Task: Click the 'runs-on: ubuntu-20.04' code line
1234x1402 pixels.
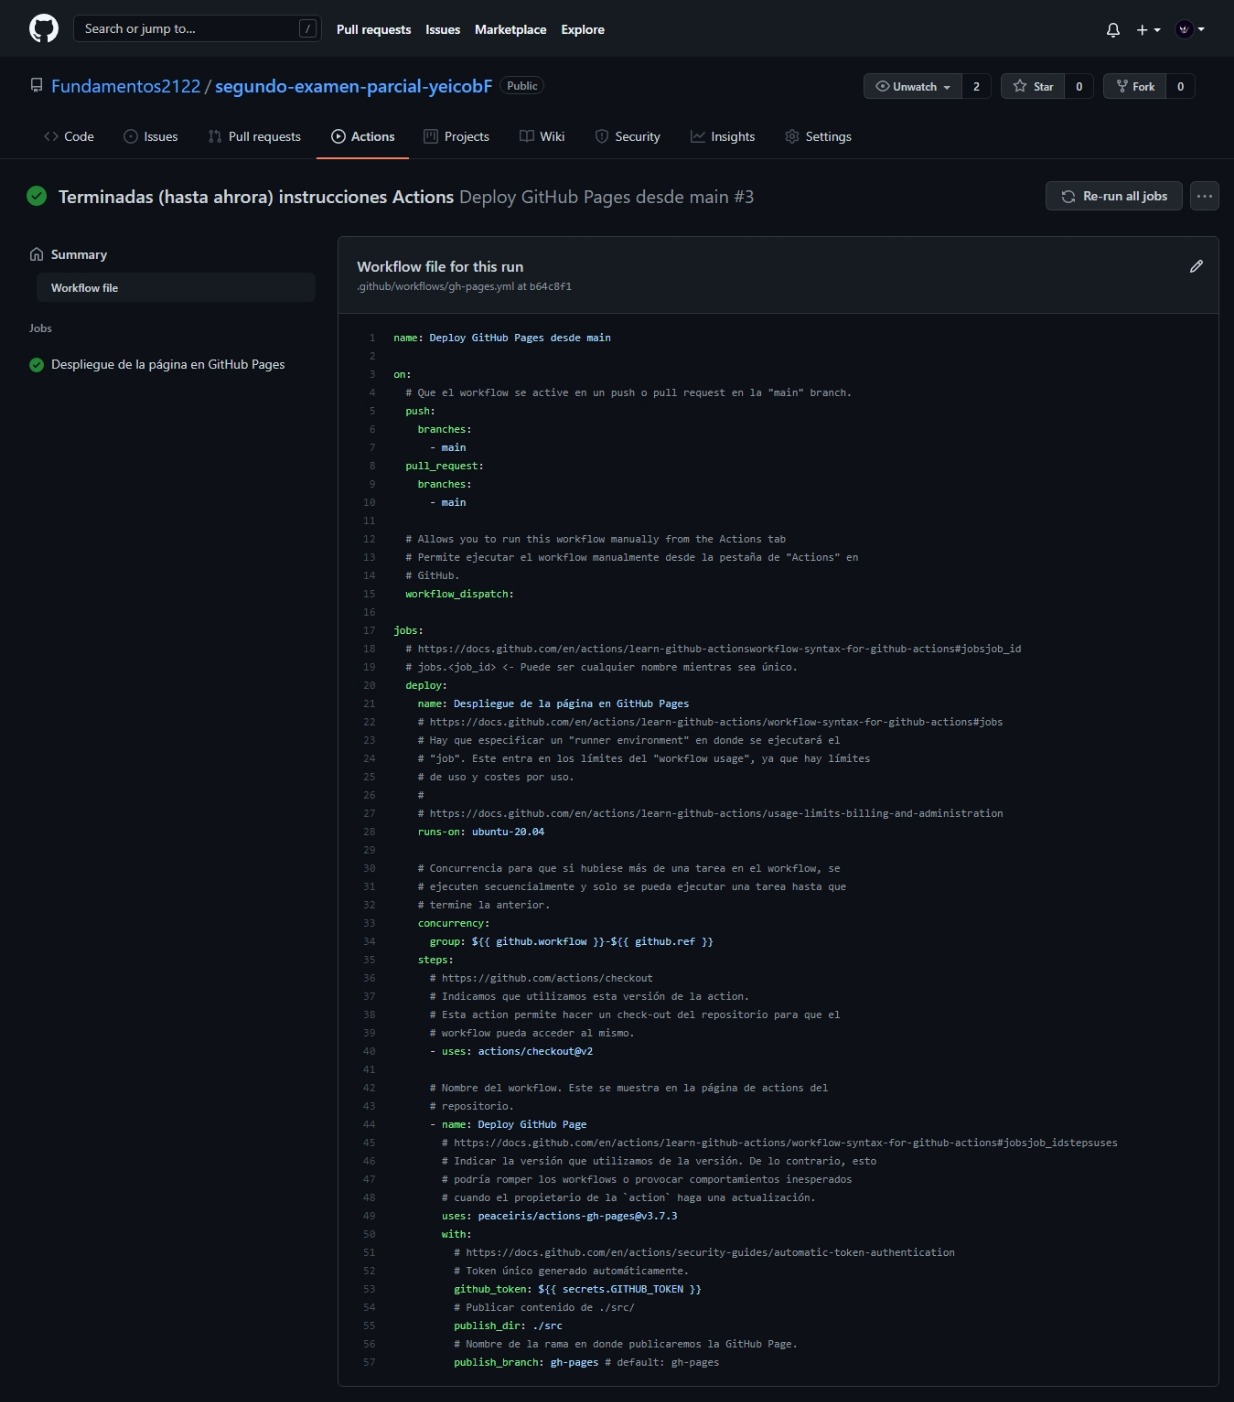Action: click(481, 832)
